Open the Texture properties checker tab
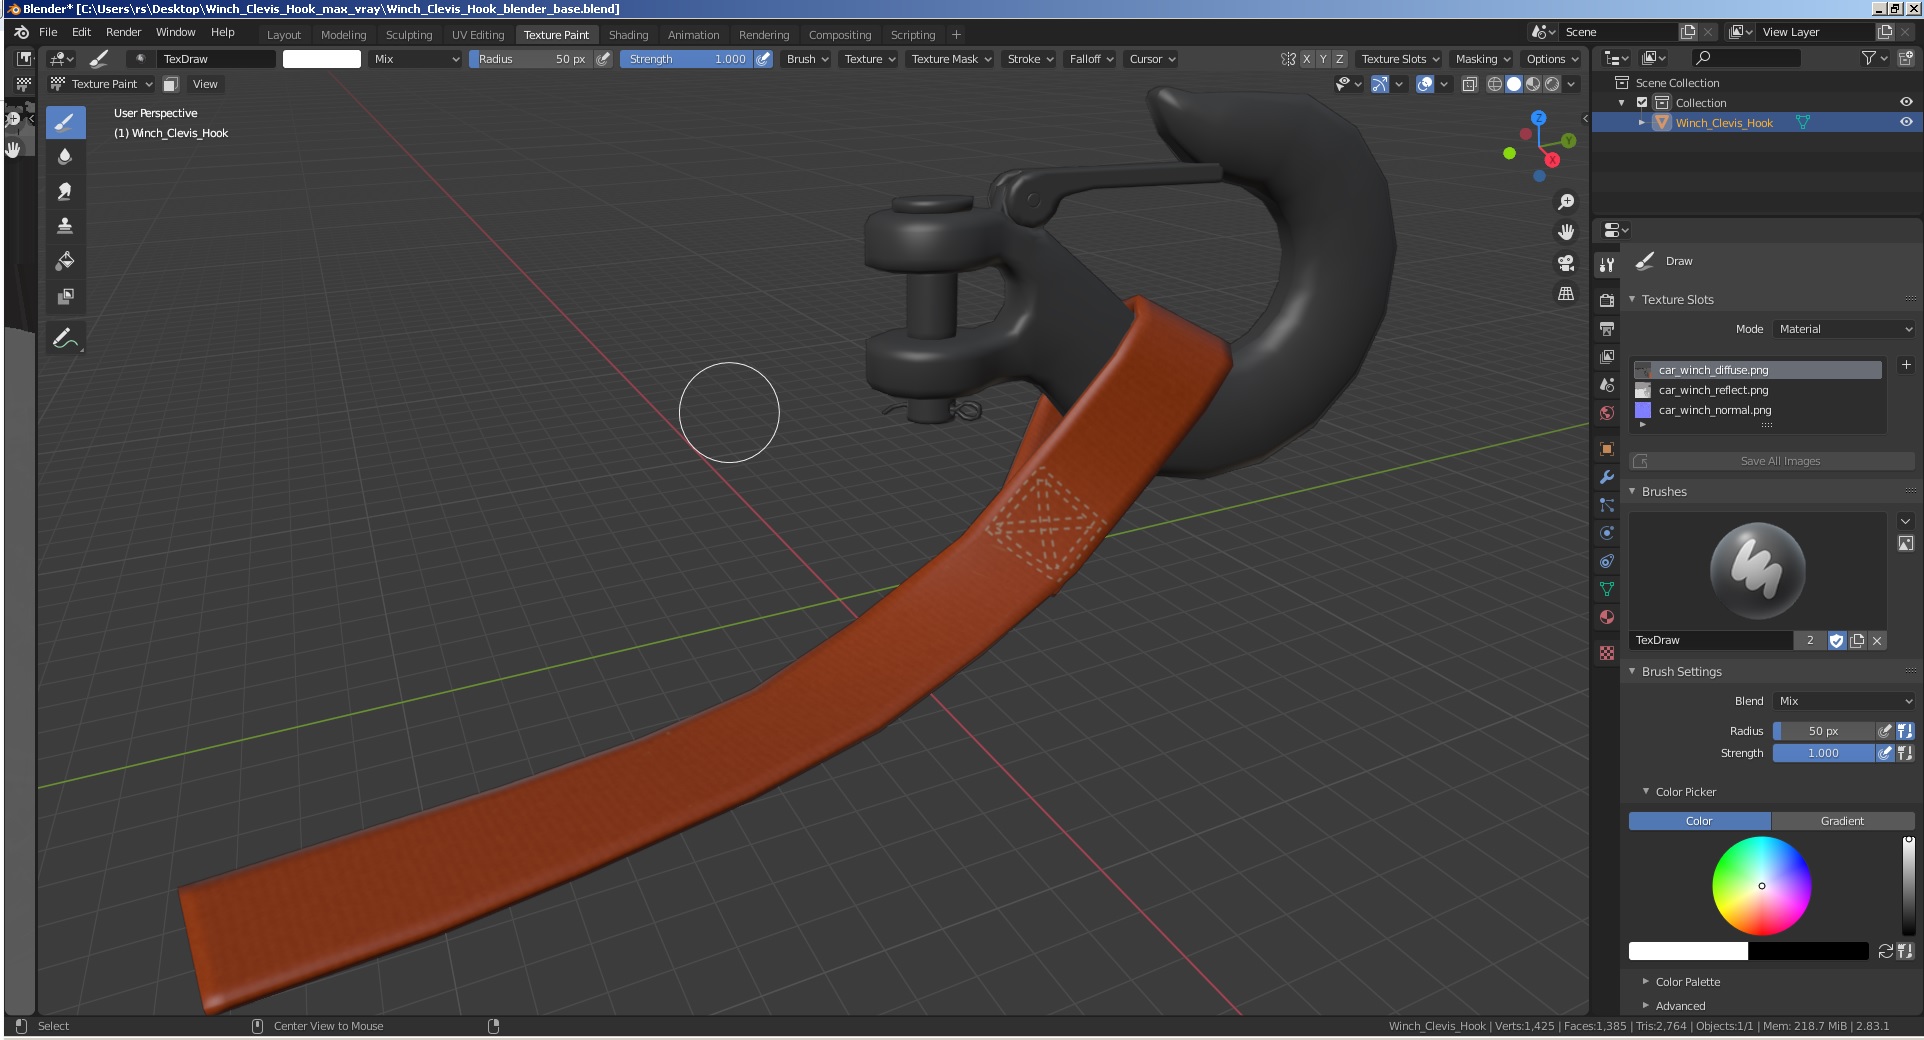The height and width of the screenshot is (1040, 1924). tap(1607, 653)
